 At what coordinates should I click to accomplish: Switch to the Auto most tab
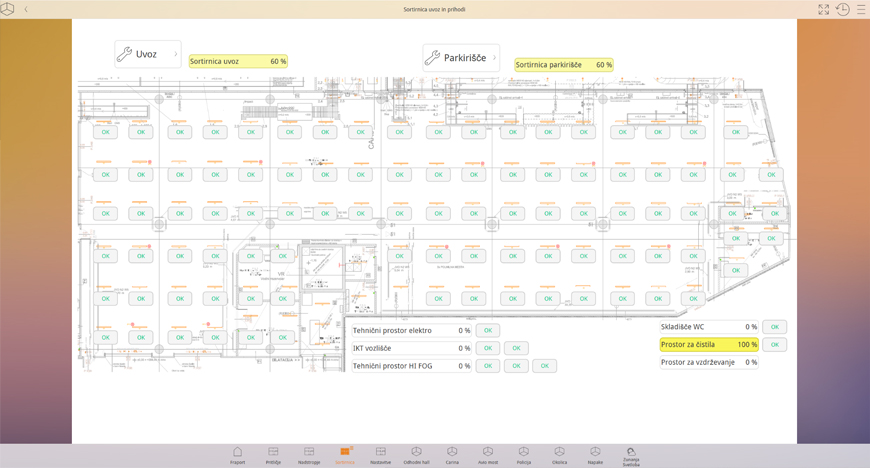(488, 454)
